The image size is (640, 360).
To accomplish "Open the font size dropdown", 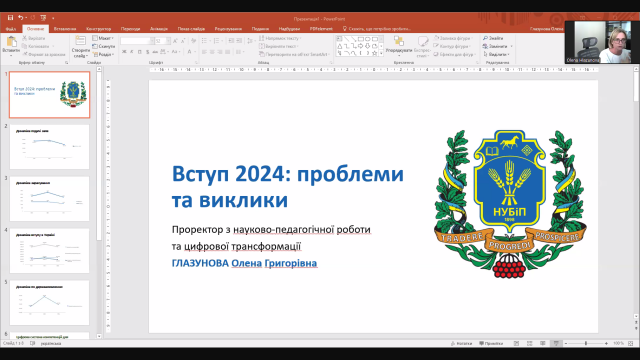I will [168, 41].
